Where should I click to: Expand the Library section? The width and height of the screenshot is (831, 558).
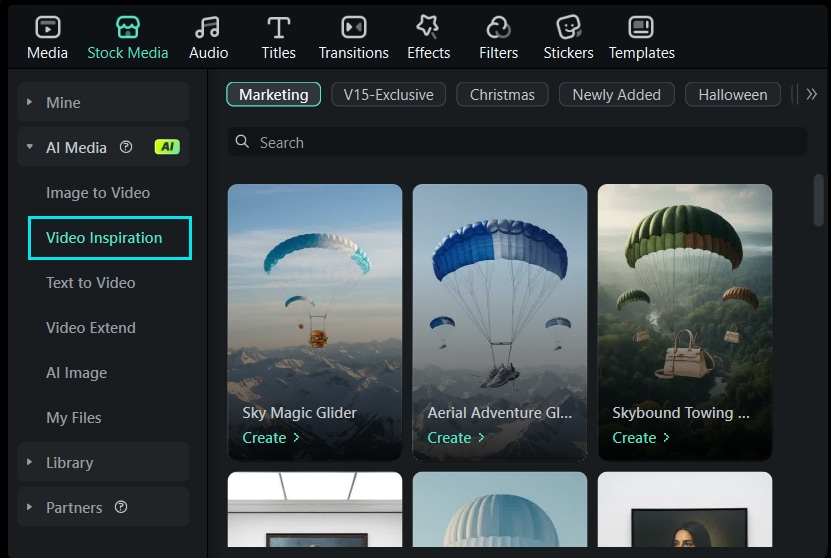[30, 462]
